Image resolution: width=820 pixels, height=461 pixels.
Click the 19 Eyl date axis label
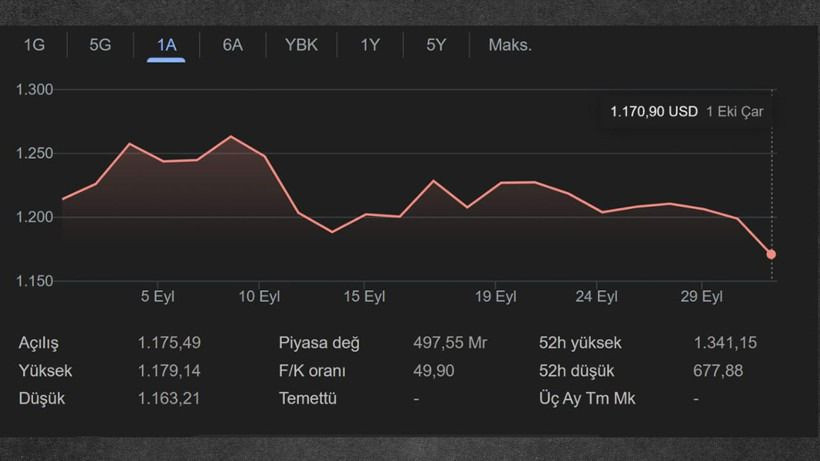(496, 297)
